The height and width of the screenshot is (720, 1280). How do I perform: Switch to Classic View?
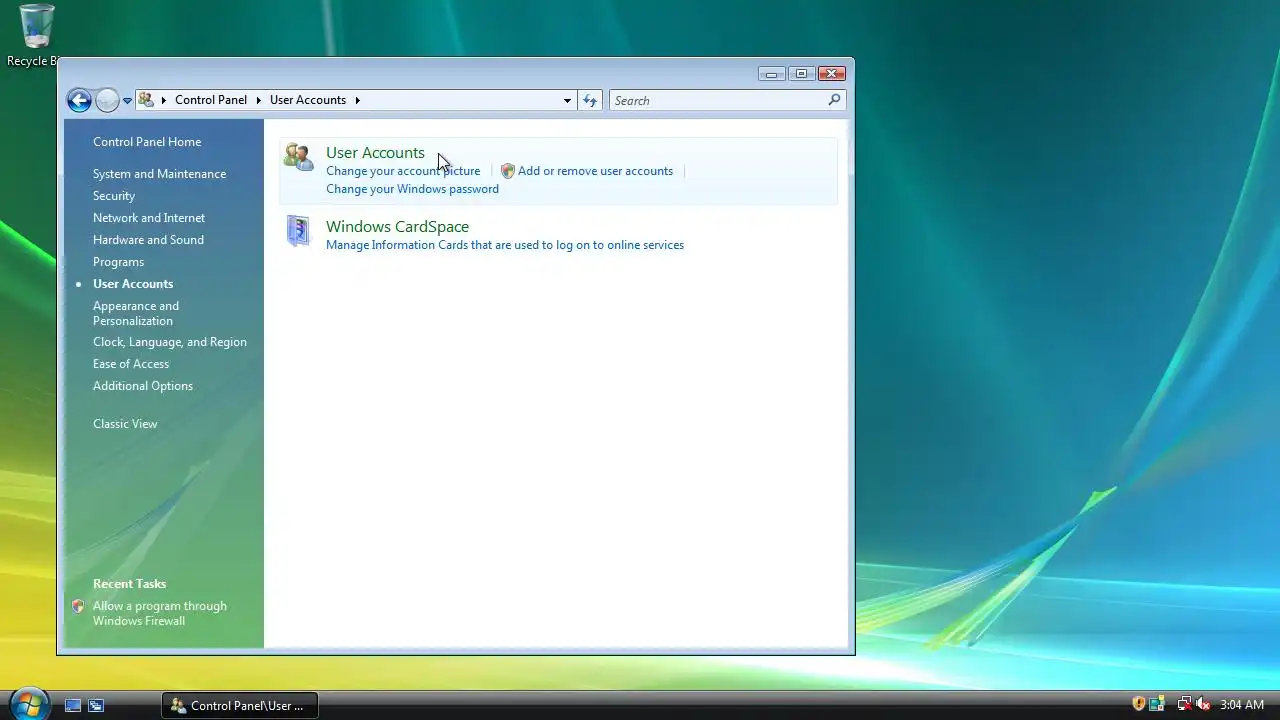pos(125,424)
